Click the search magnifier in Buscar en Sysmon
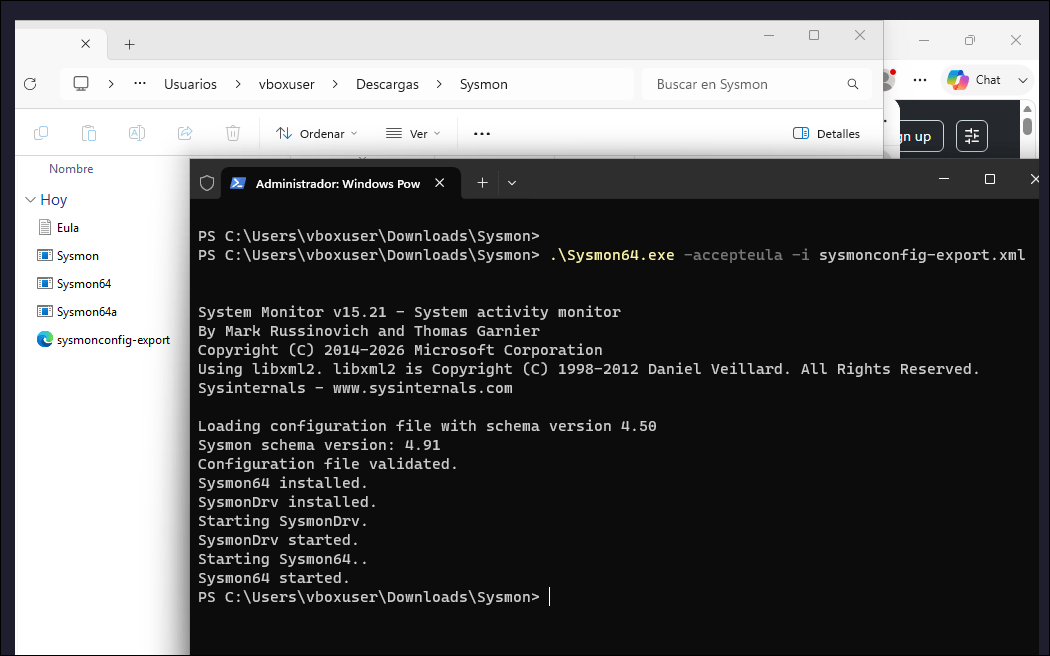 point(852,84)
